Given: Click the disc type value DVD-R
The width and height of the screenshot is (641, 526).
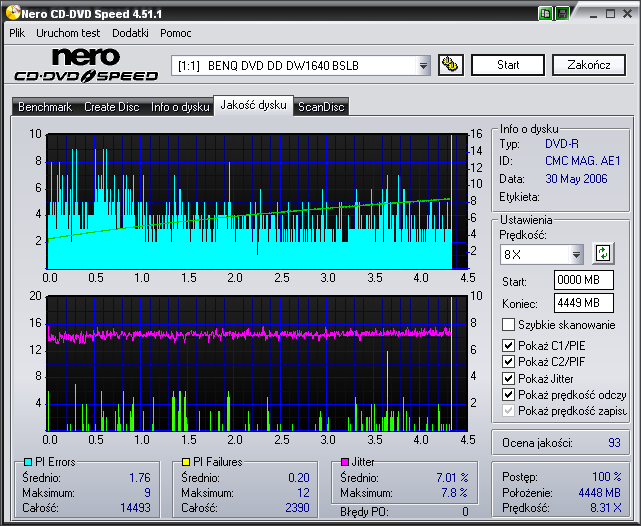Looking at the screenshot, I should (x=562, y=144).
